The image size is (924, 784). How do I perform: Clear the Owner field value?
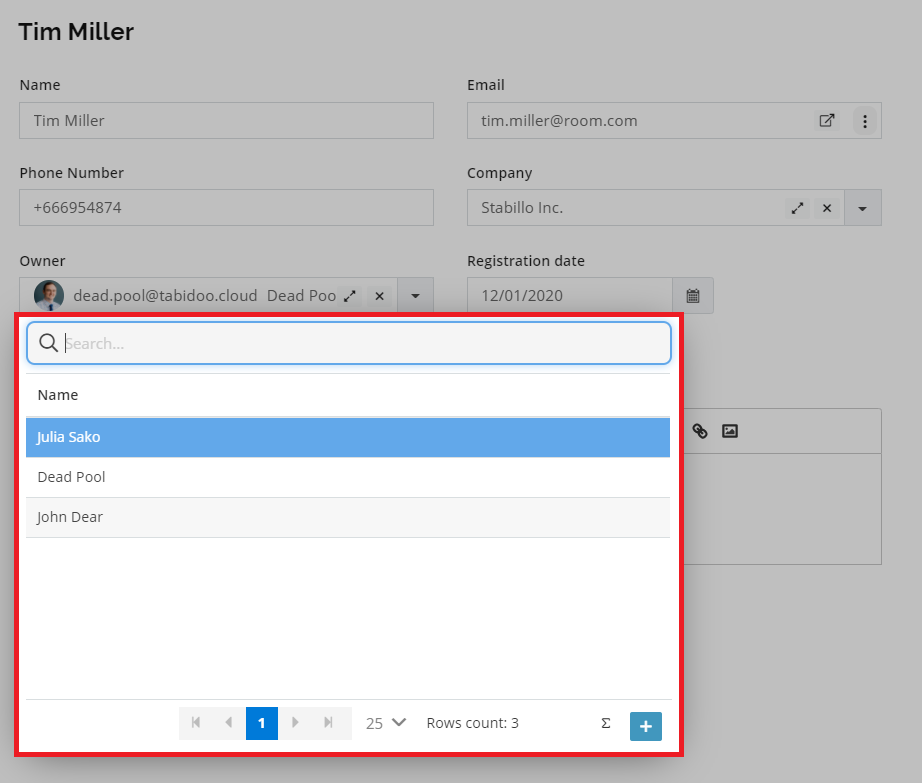380,296
